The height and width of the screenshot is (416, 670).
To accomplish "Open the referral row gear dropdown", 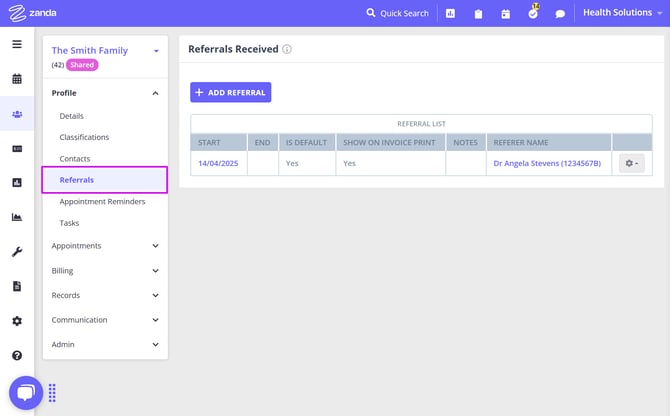I will (631, 163).
